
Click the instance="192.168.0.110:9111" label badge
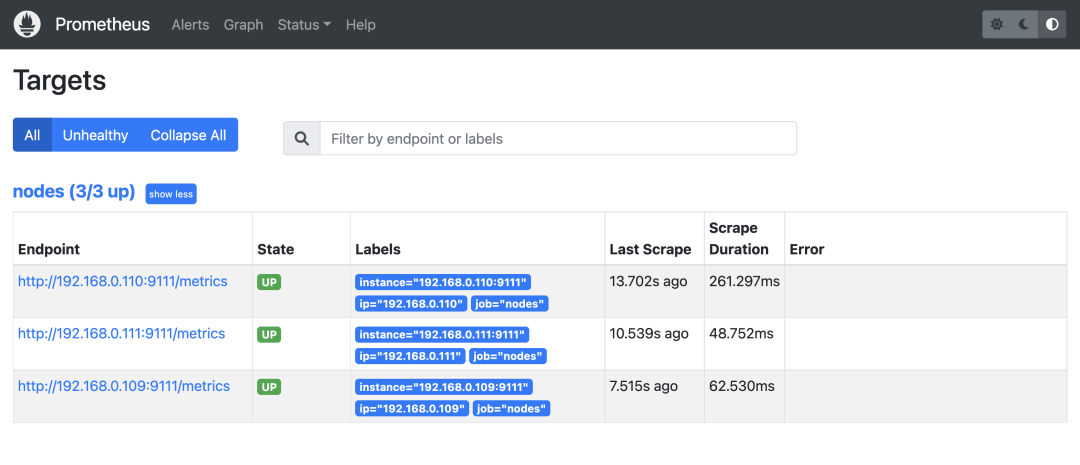coord(442,283)
